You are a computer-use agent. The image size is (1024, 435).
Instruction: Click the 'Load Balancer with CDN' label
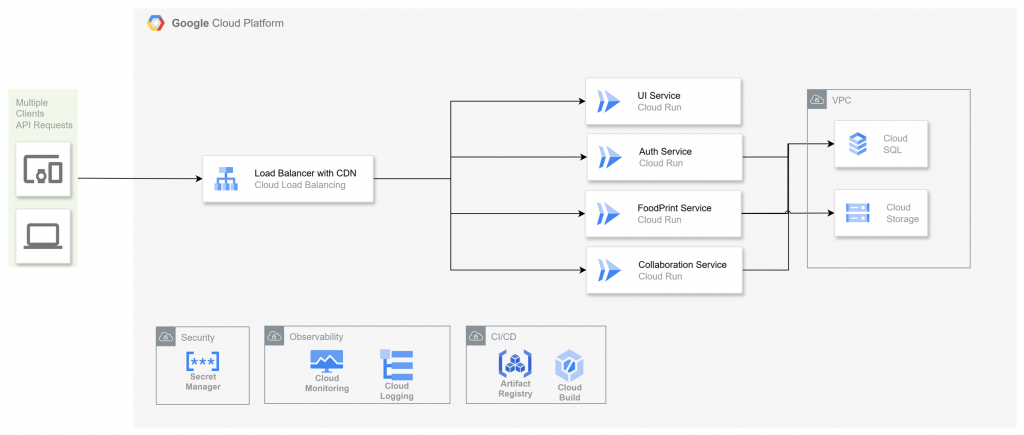pyautogui.click(x=305, y=173)
